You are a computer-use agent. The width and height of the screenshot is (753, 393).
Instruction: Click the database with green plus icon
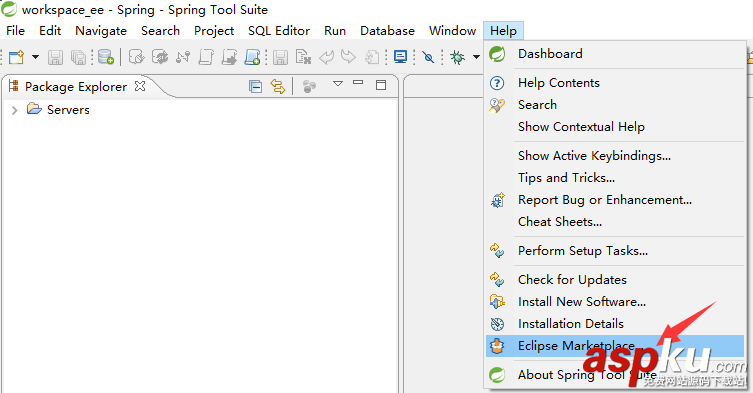(x=106, y=57)
